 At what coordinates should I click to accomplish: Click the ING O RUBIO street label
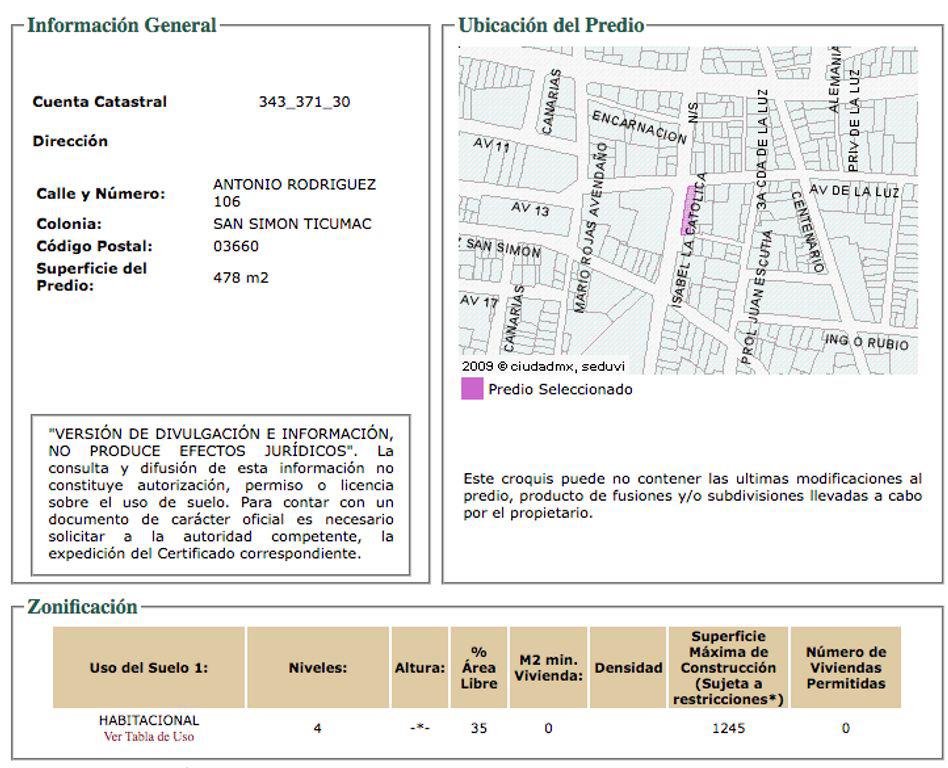866,342
